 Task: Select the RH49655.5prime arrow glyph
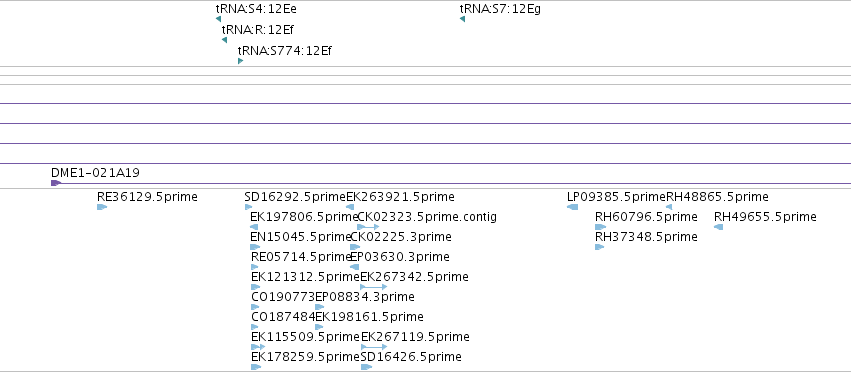719,227
